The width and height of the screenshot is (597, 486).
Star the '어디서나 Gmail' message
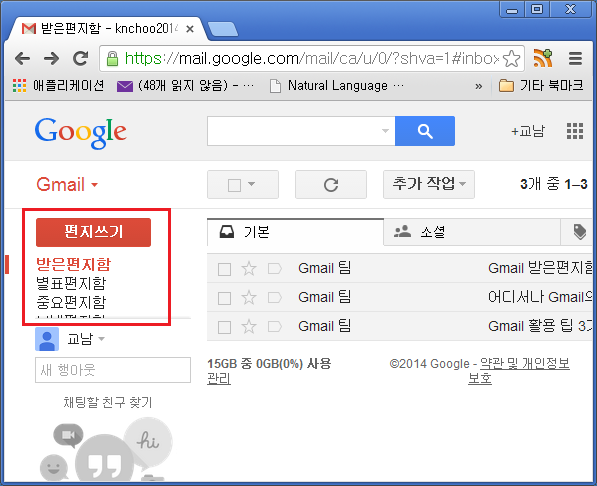pos(249,297)
